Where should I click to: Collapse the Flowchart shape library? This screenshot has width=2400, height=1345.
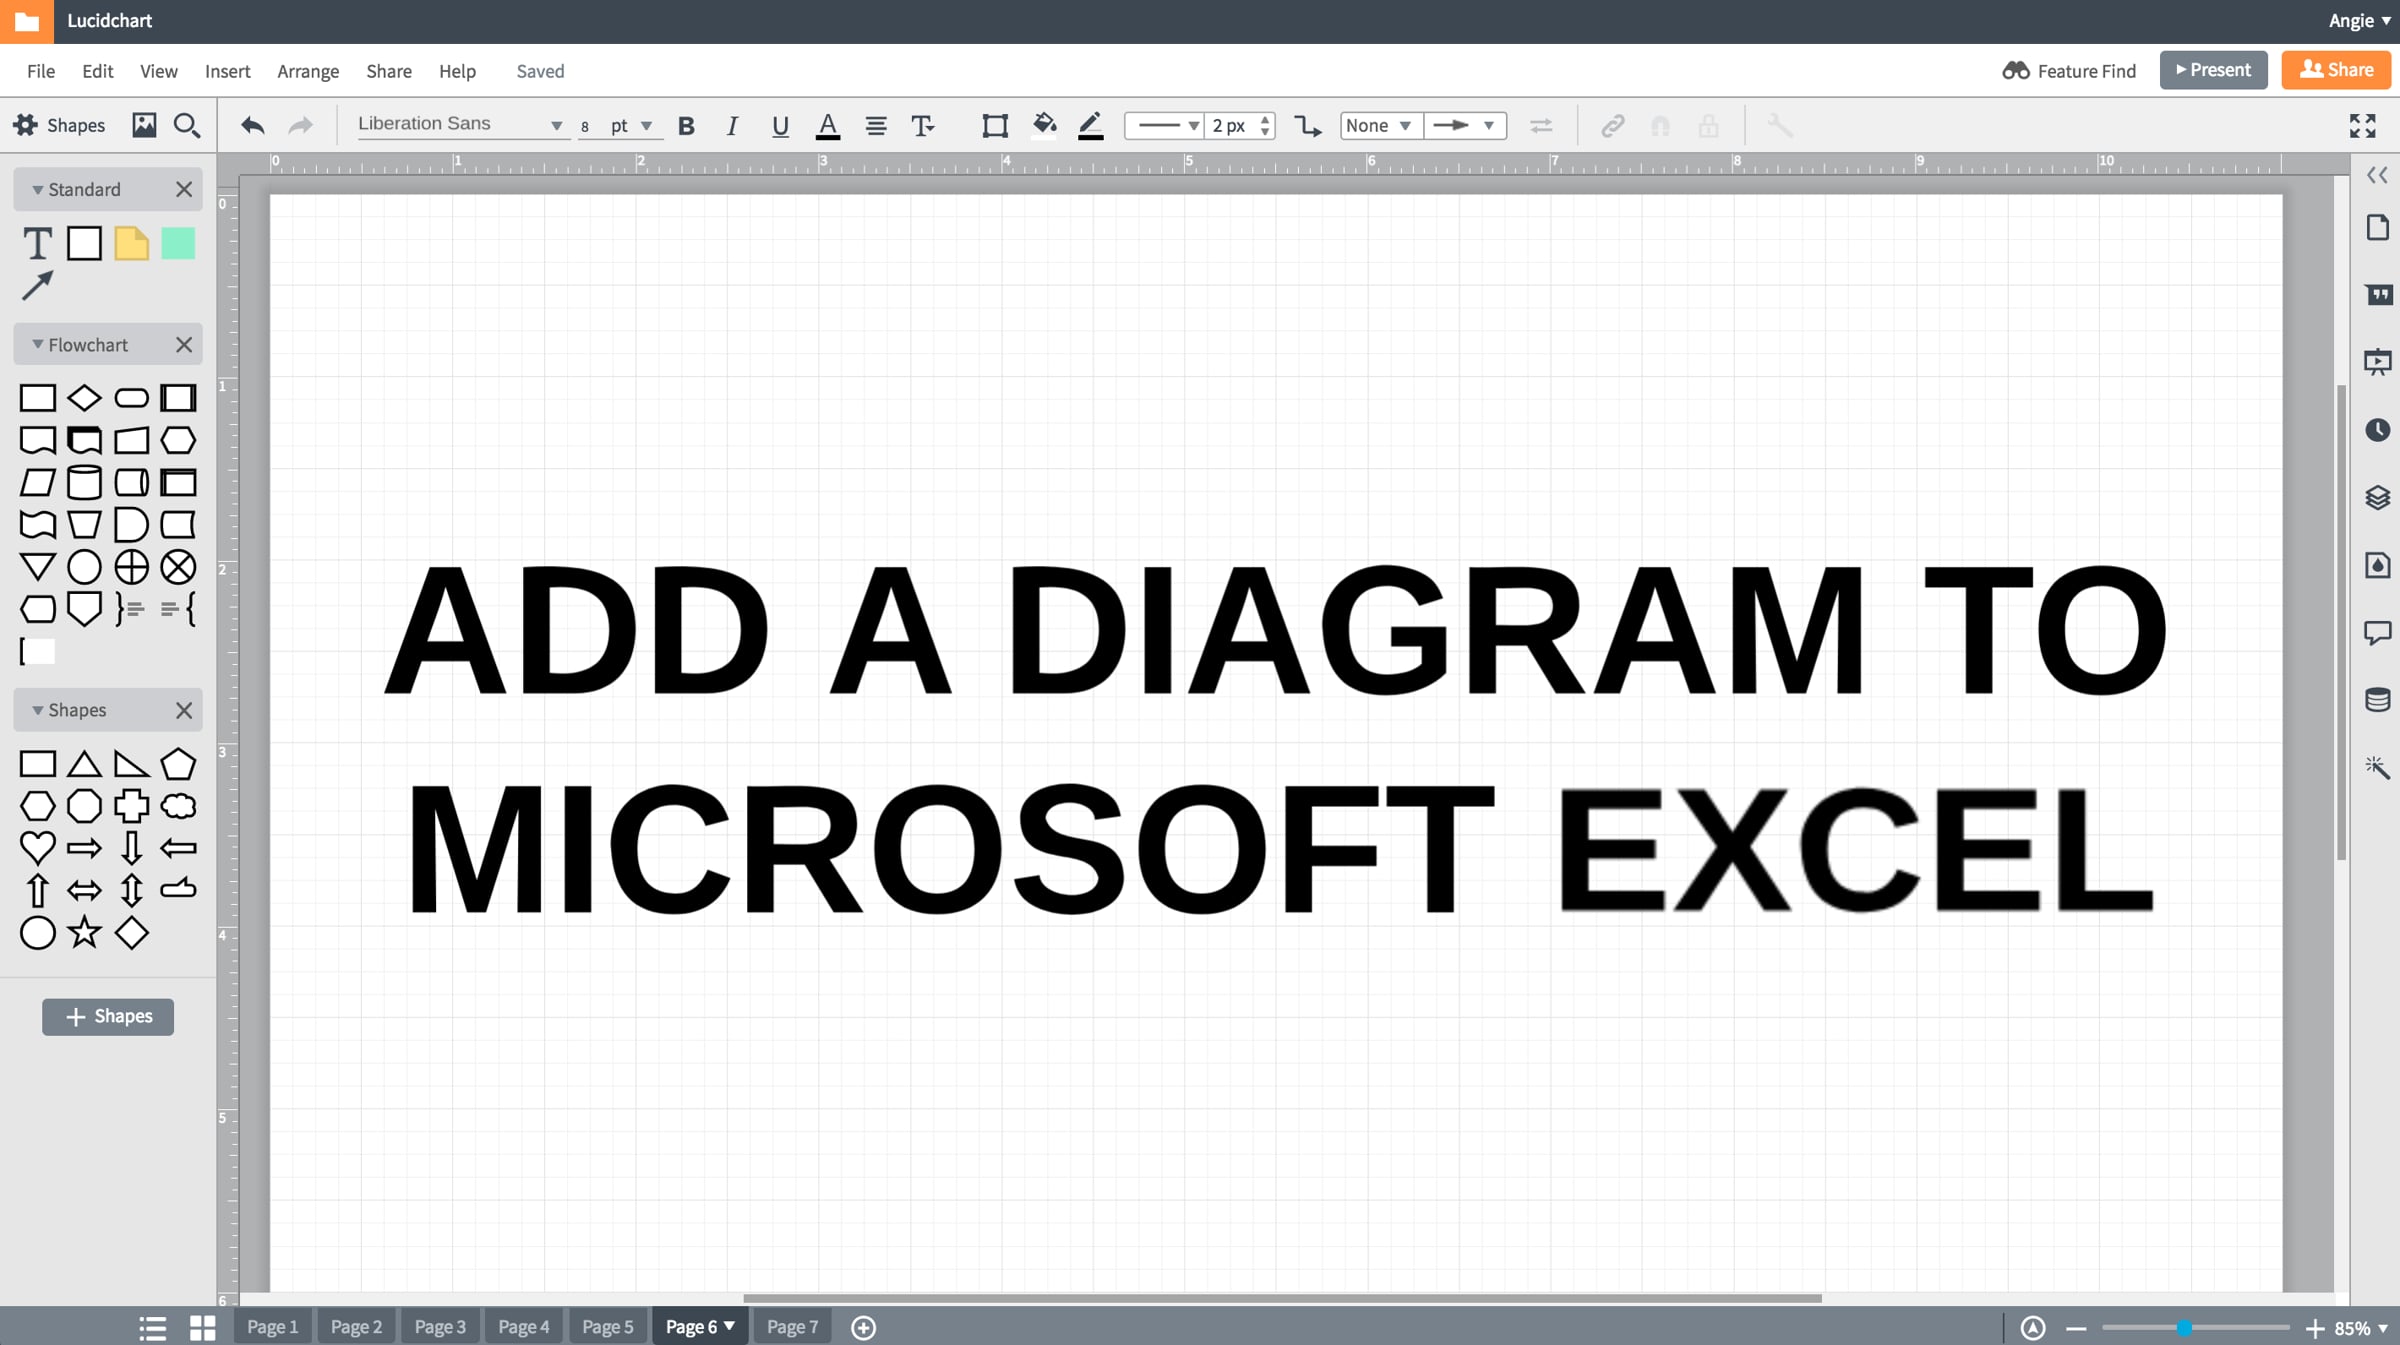pos(37,344)
